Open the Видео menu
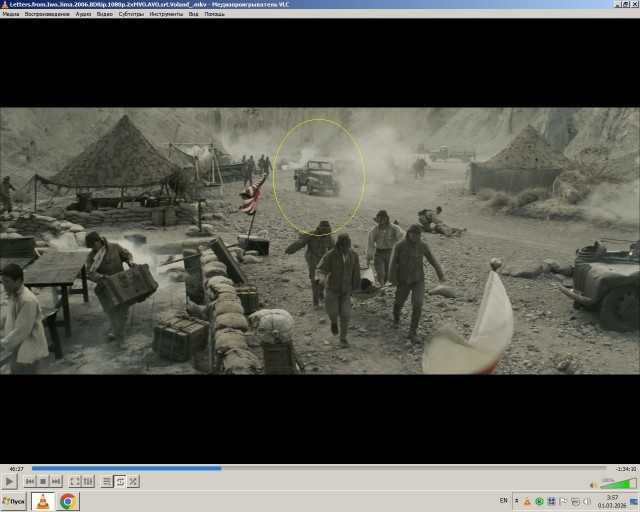The image size is (640, 512). point(104,14)
